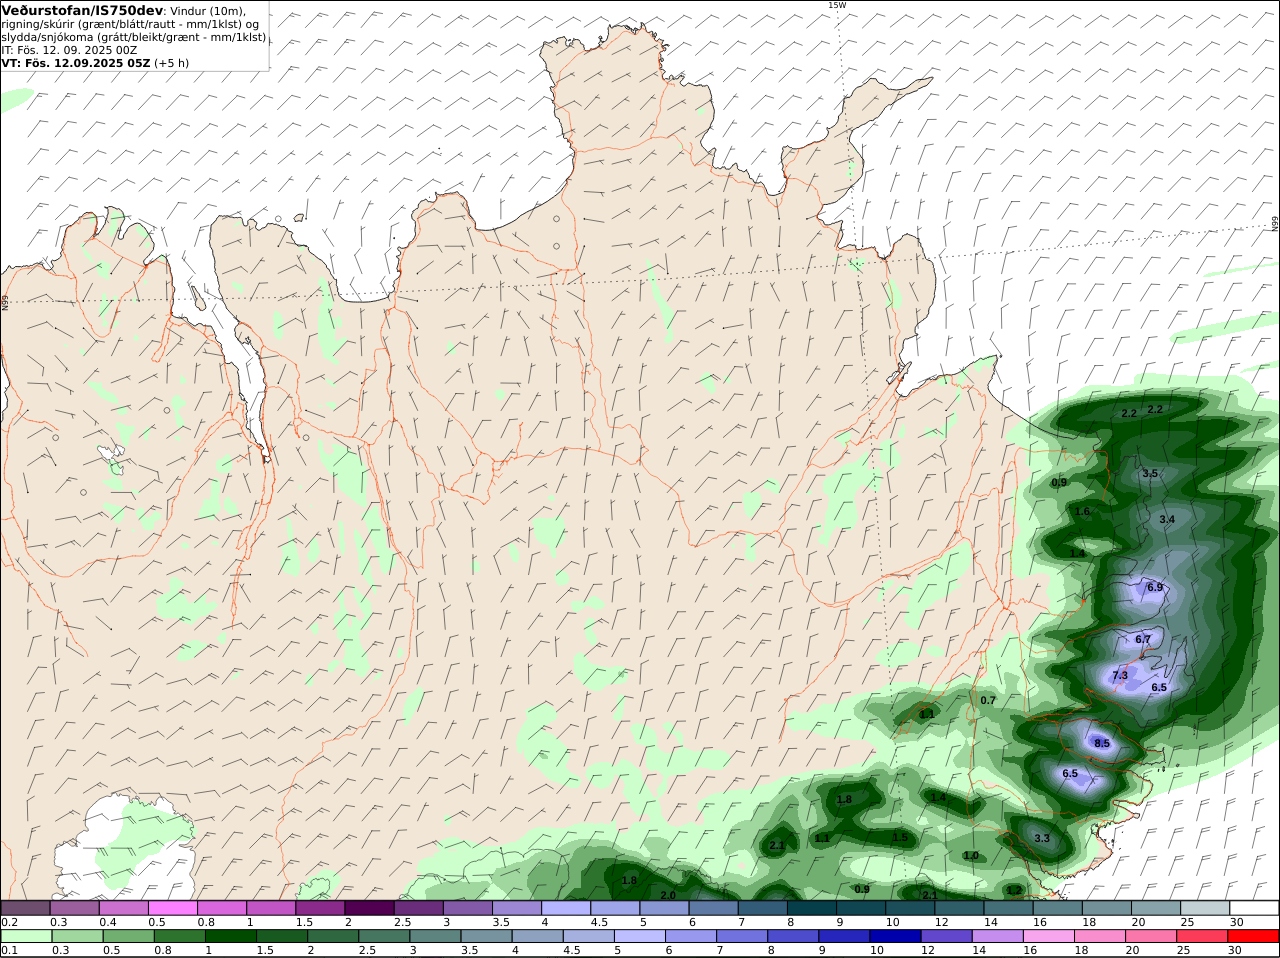This screenshot has width=1280, height=958.
Task: Select the 1.0 precipitation value on the map
Action: [x=971, y=855]
